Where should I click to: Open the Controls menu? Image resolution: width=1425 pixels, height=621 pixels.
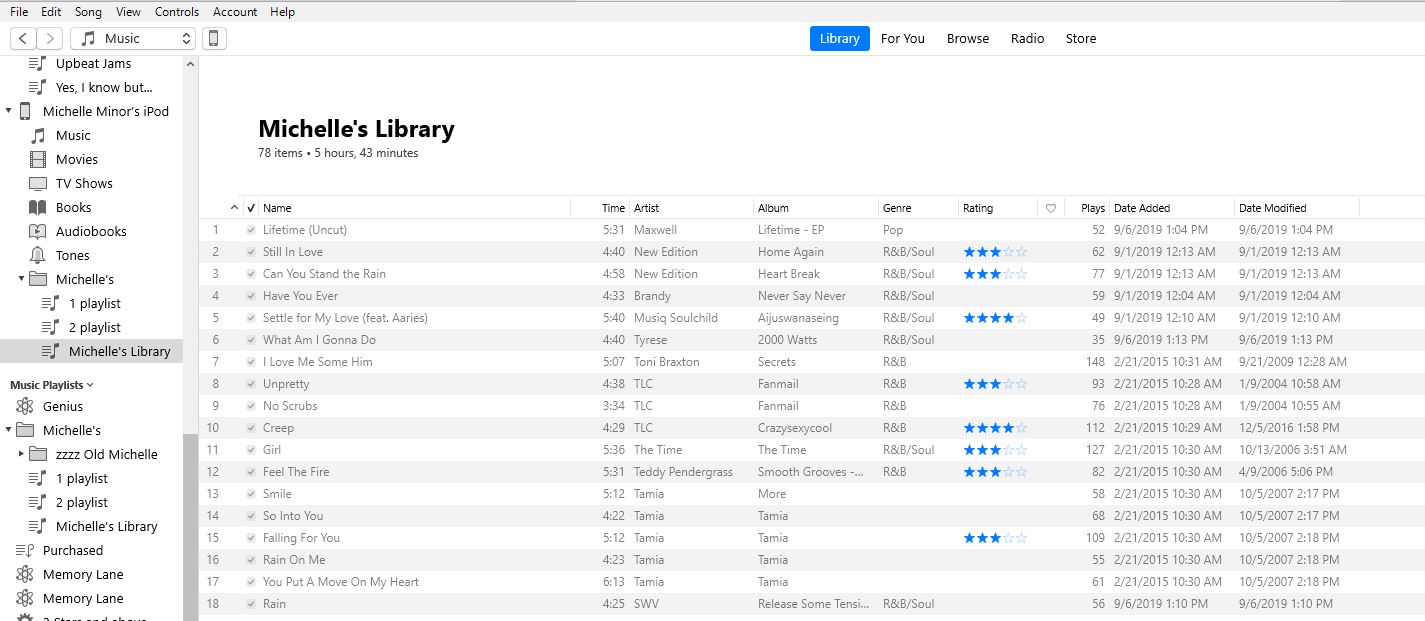pos(177,12)
